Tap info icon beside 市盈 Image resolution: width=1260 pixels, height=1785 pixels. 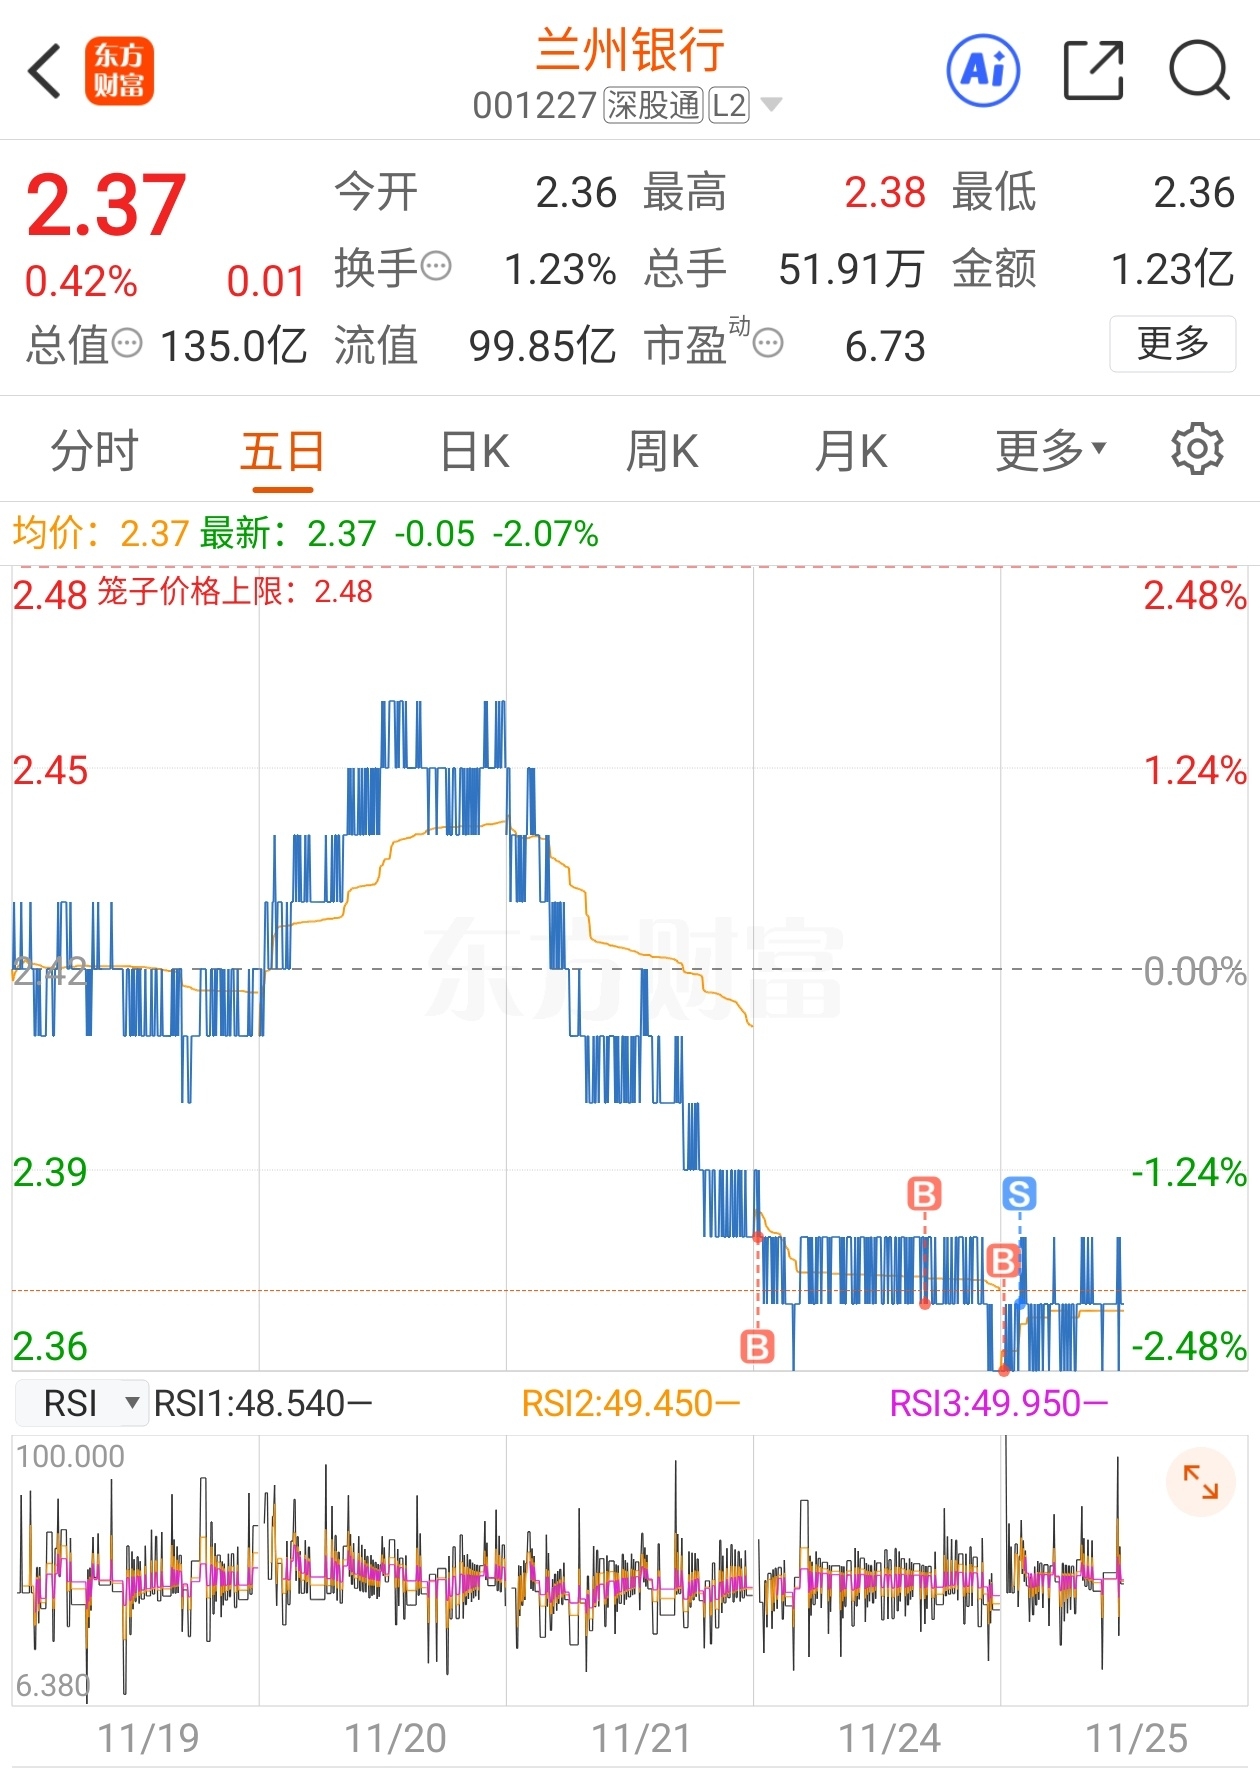point(768,344)
